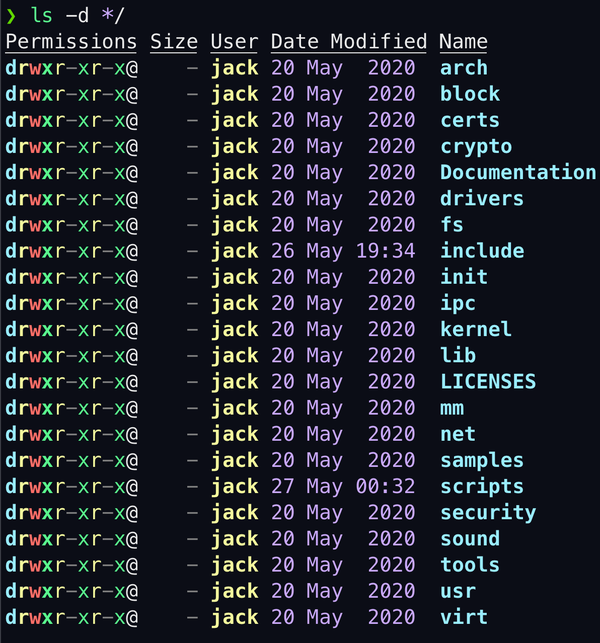Click the security directory name
The width and height of the screenshot is (600, 643).
pos(487,512)
